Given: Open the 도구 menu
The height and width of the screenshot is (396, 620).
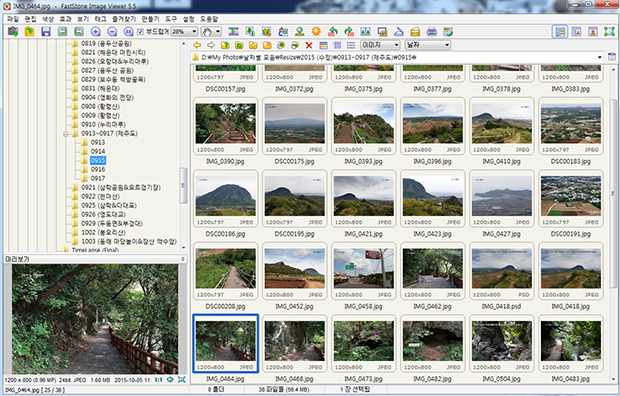Looking at the screenshot, I should tap(171, 19).
